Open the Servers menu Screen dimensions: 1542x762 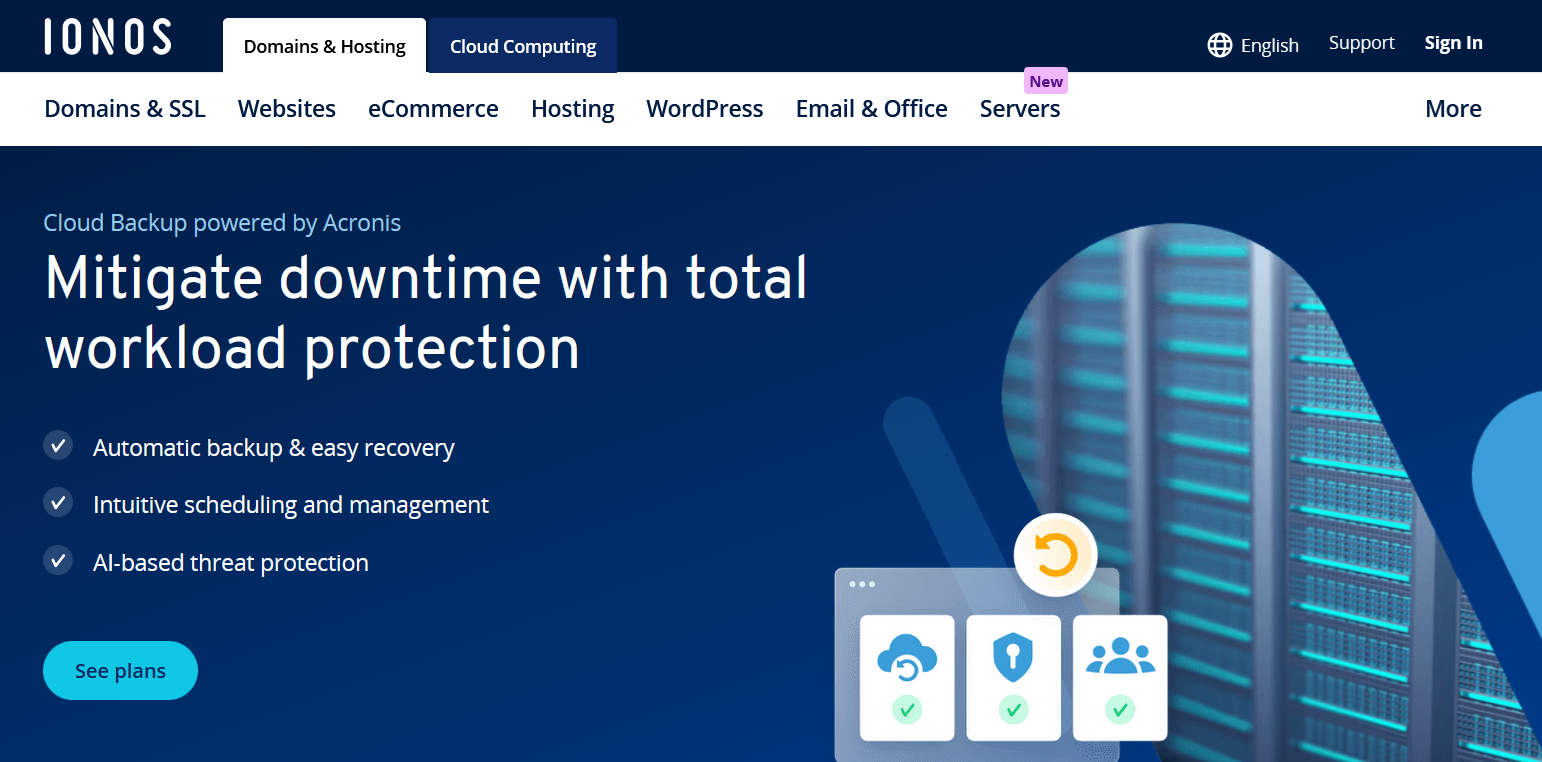(x=1019, y=109)
